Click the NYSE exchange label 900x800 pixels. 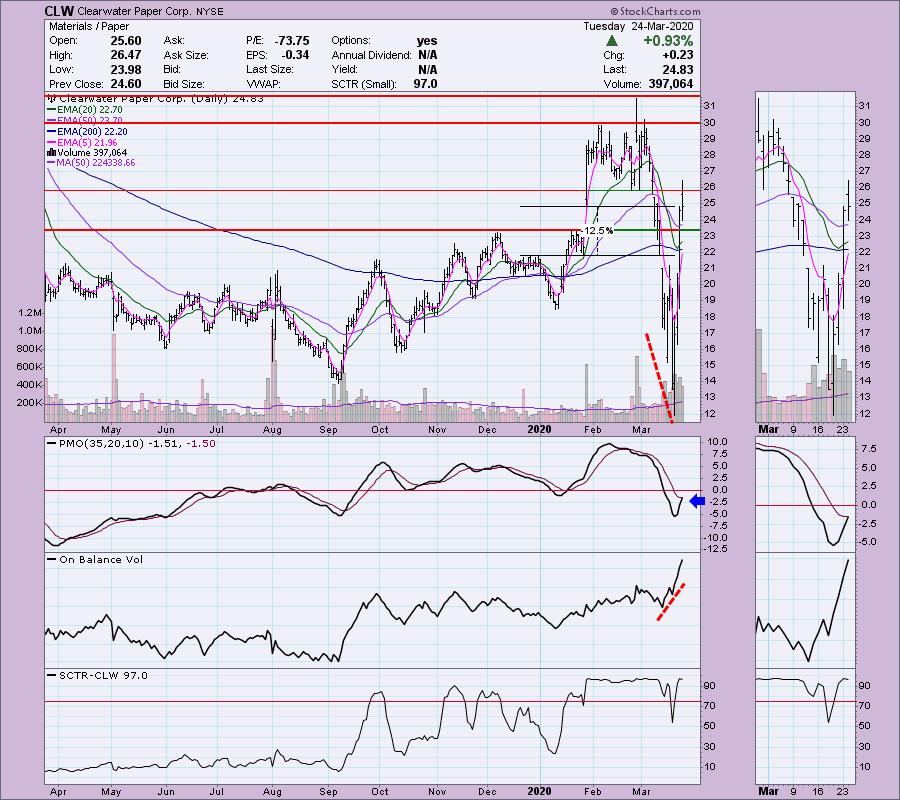pos(208,11)
